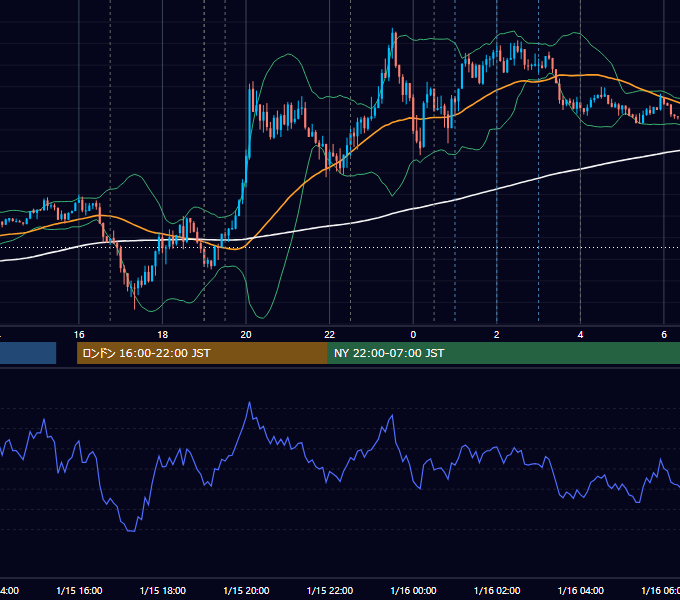Image resolution: width=680 pixels, height=600 pixels.
Task: Click the 1/16 02:00 date label
Action: tap(497, 591)
